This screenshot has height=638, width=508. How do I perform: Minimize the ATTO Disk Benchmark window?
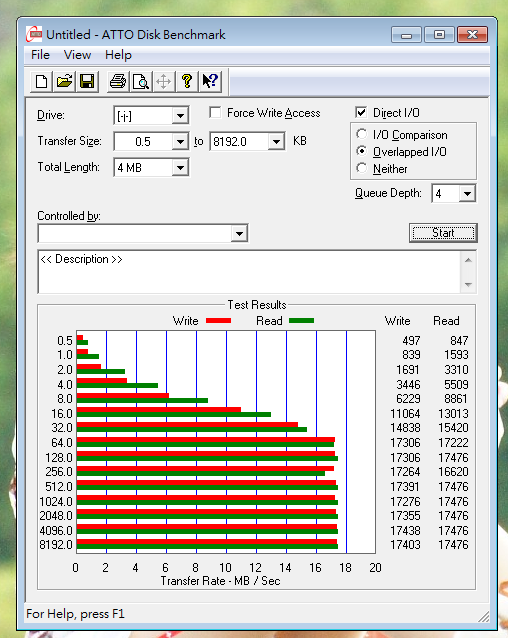[406, 35]
